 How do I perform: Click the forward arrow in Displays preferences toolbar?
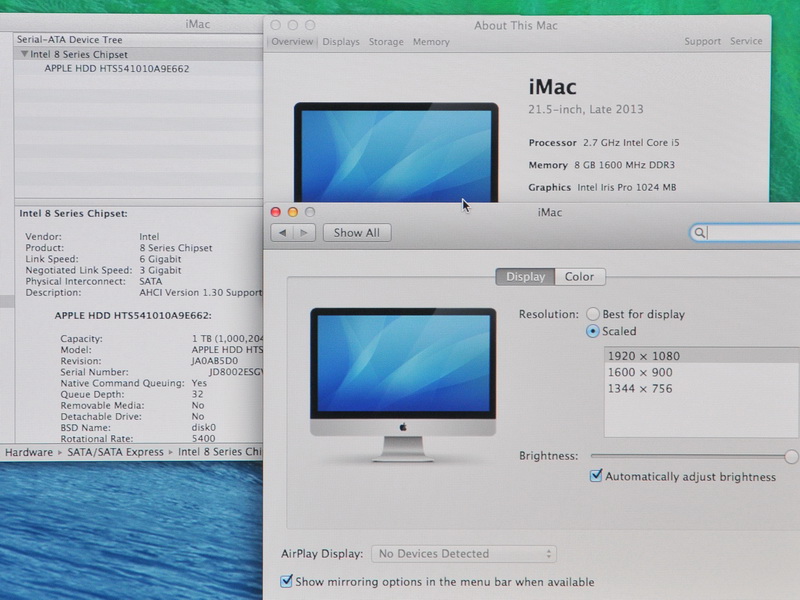click(x=304, y=233)
